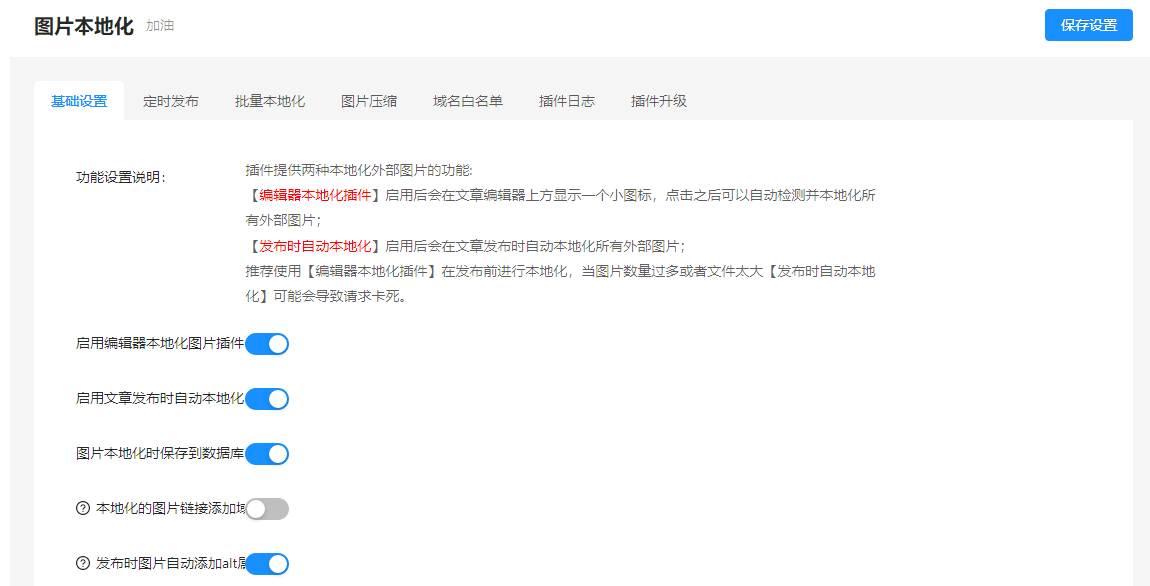Click the 保存设置 button
The image size is (1150, 586).
pos(1088,25)
